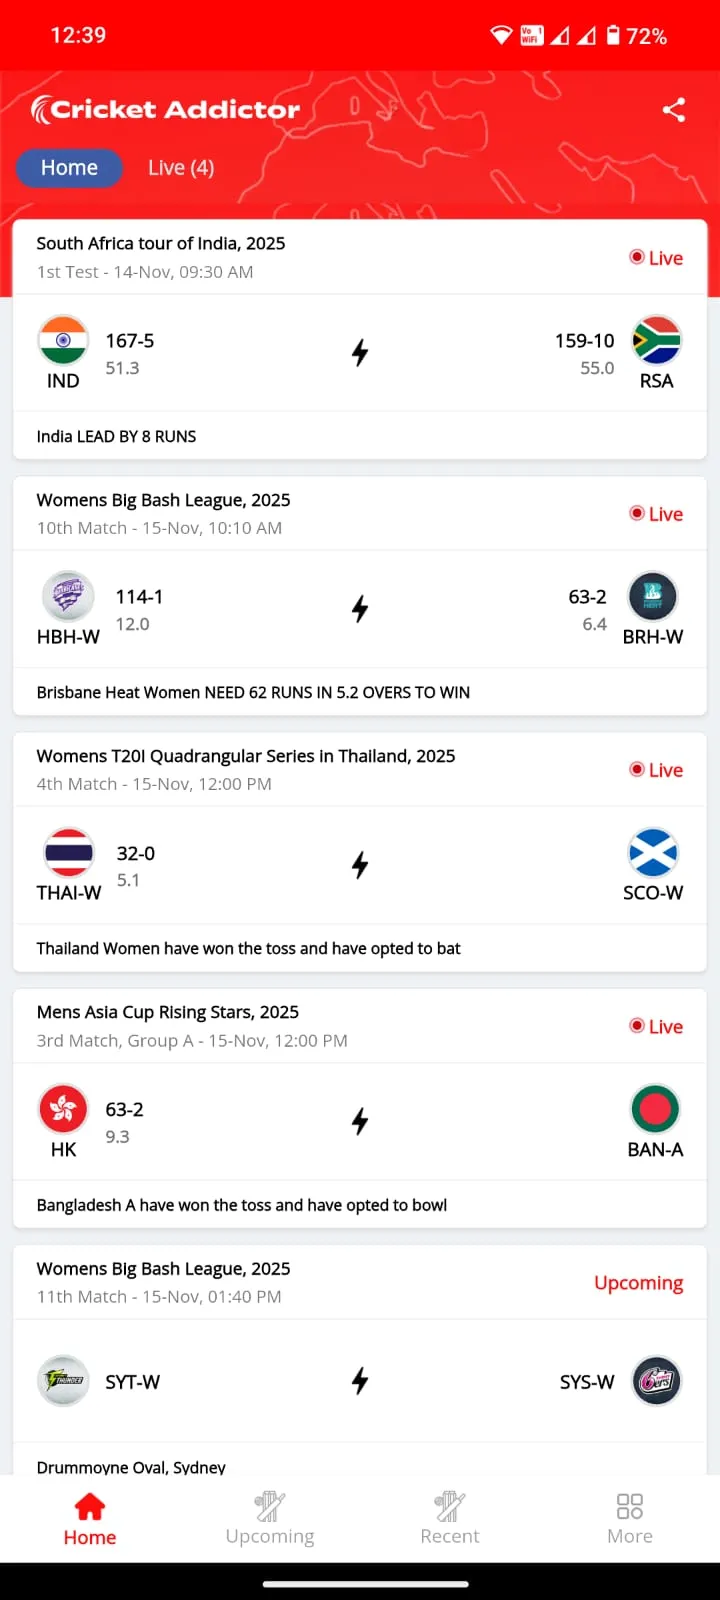Tap the Hobart Hurricanes Women logo
720x1600 pixels.
[x=68, y=597]
